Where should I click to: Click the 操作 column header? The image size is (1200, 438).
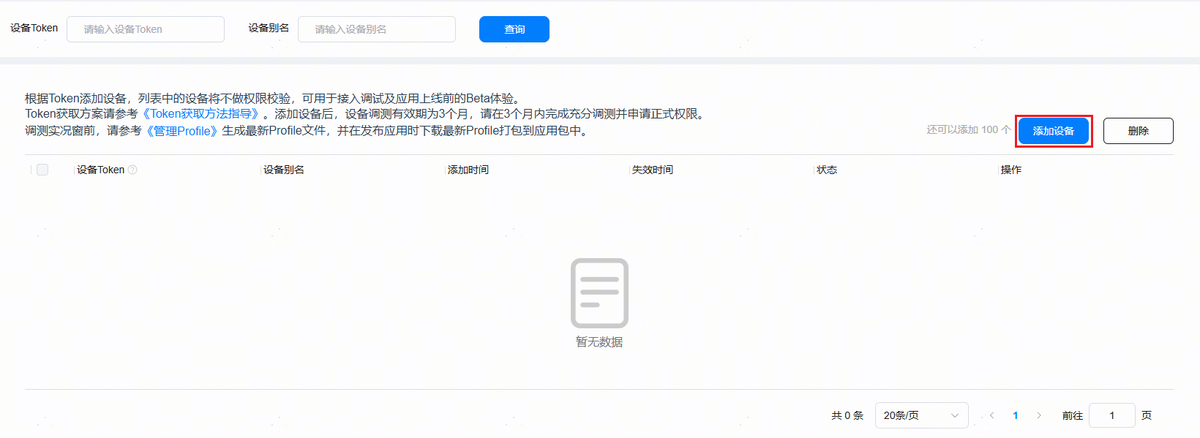tap(1011, 170)
